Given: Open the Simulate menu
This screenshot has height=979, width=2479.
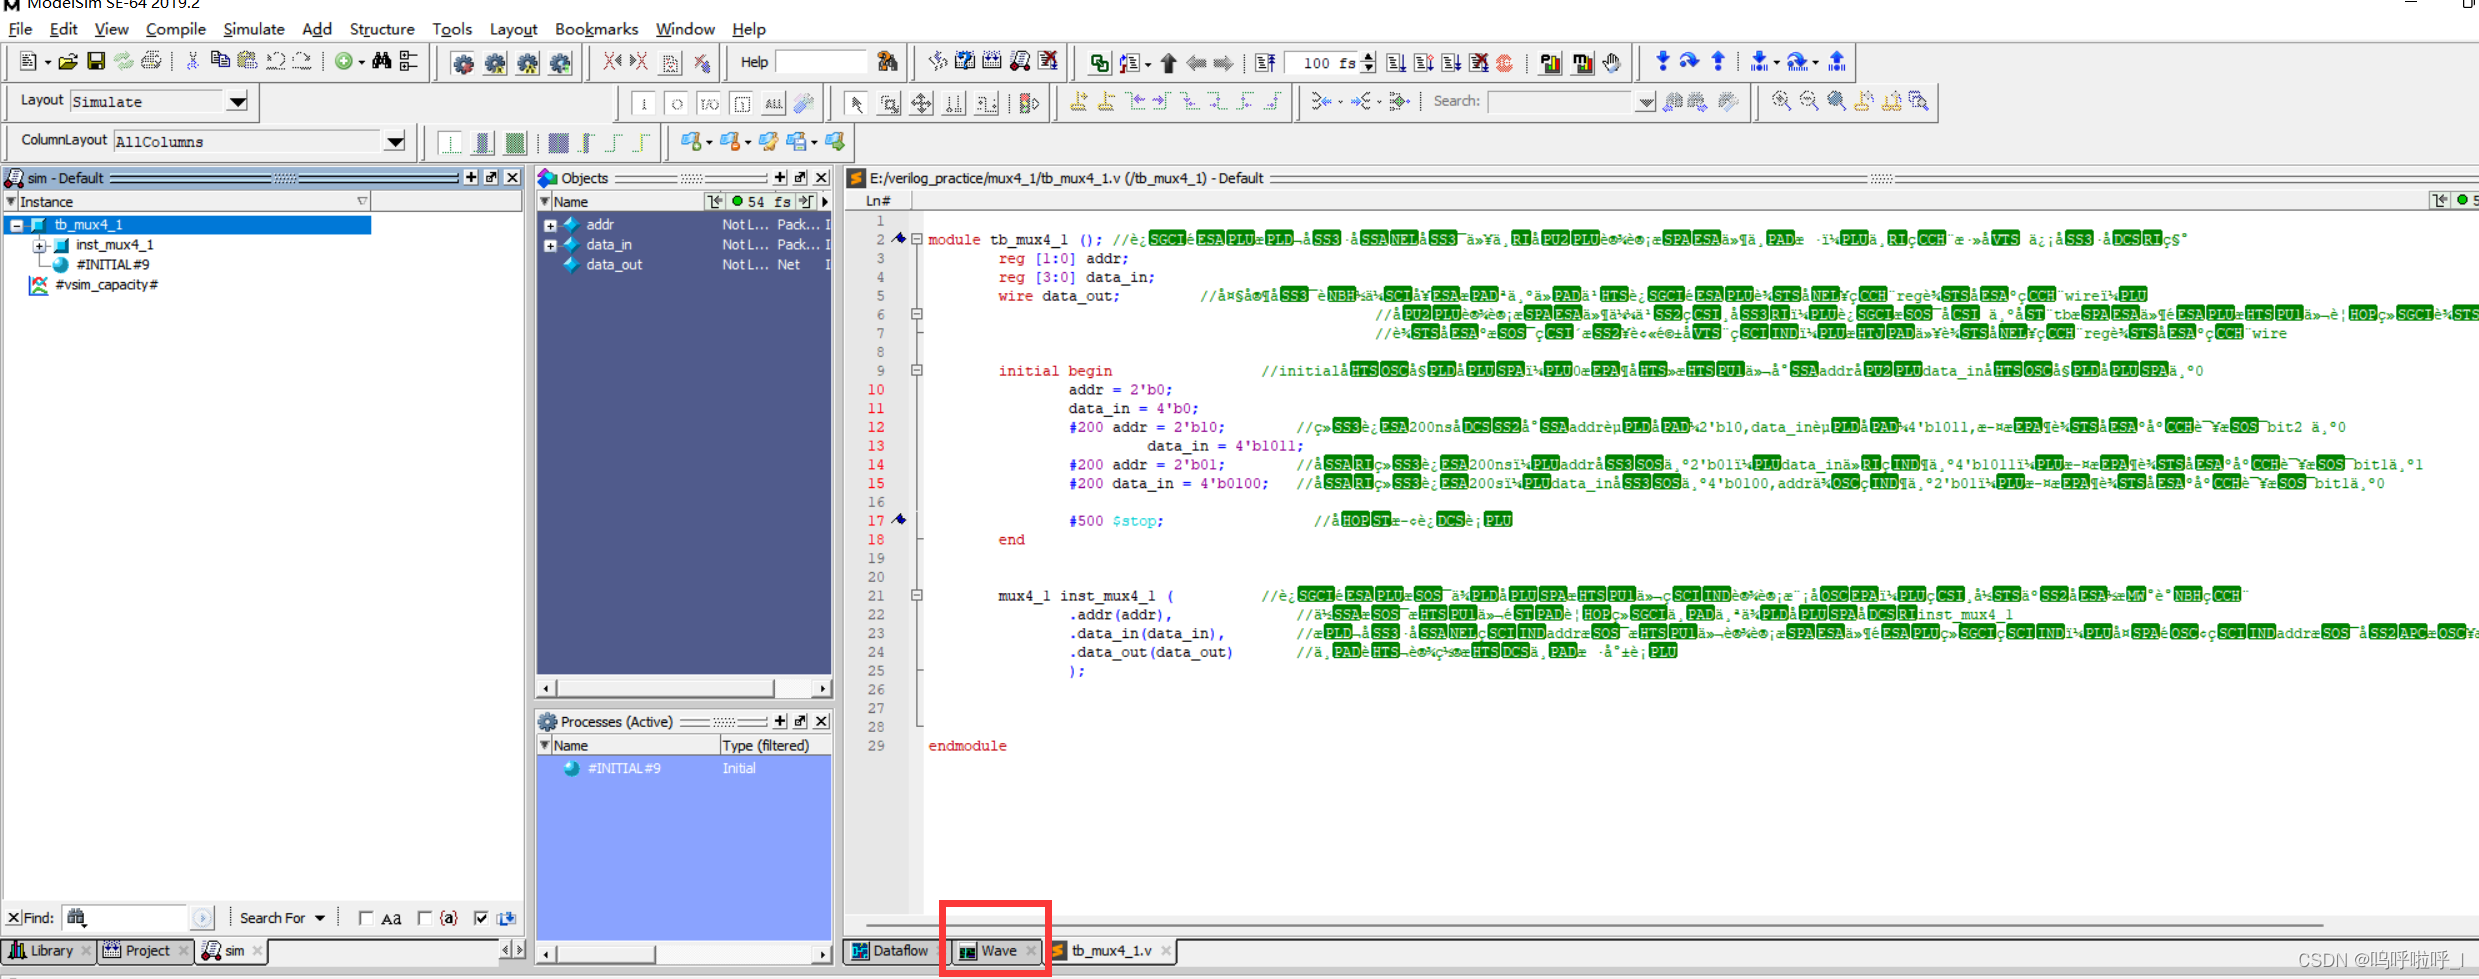Looking at the screenshot, I should [254, 29].
